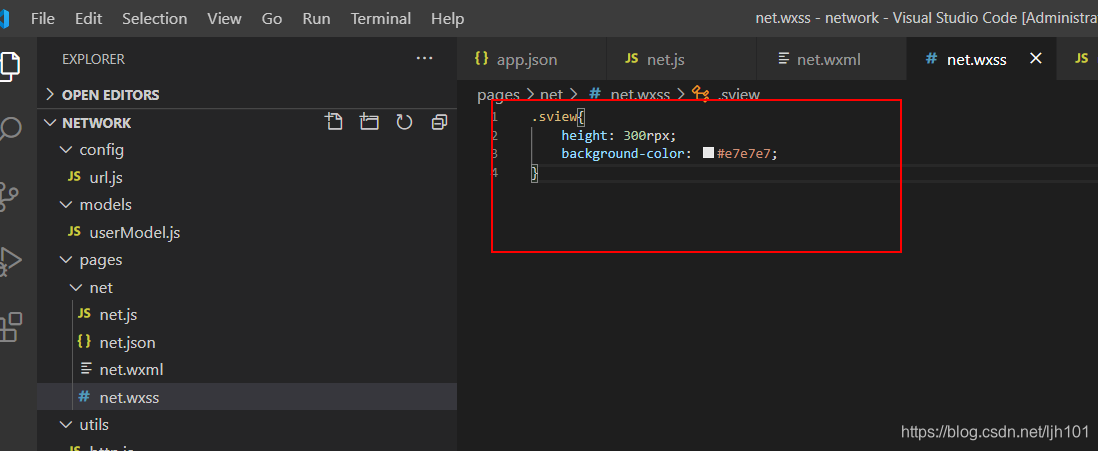1098x451 pixels.
Task: Collapse the utils folder
Action: (x=246, y=424)
